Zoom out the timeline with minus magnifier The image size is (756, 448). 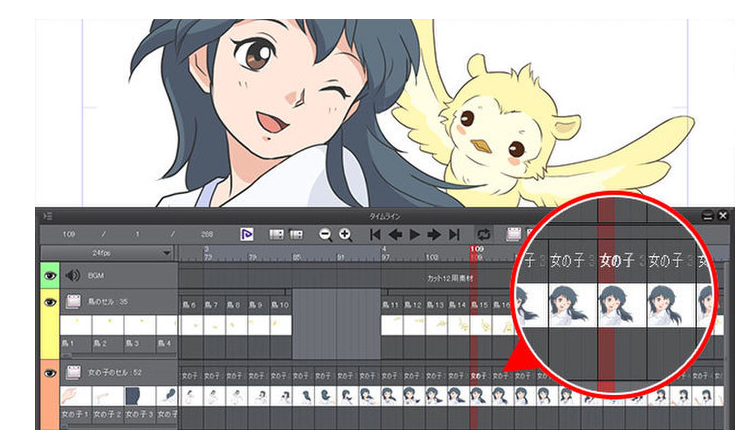tap(325, 234)
